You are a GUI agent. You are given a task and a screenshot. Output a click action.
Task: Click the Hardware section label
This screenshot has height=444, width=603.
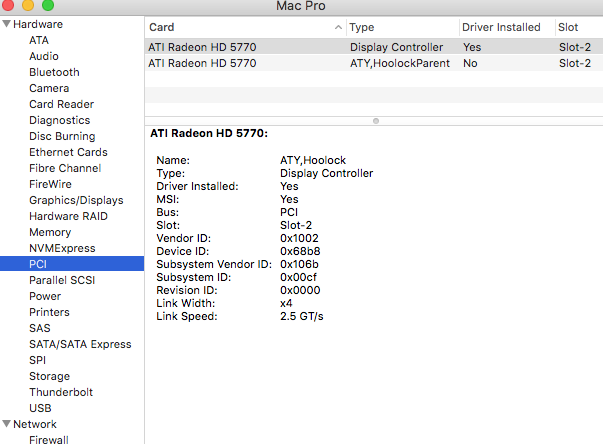[x=38, y=24]
